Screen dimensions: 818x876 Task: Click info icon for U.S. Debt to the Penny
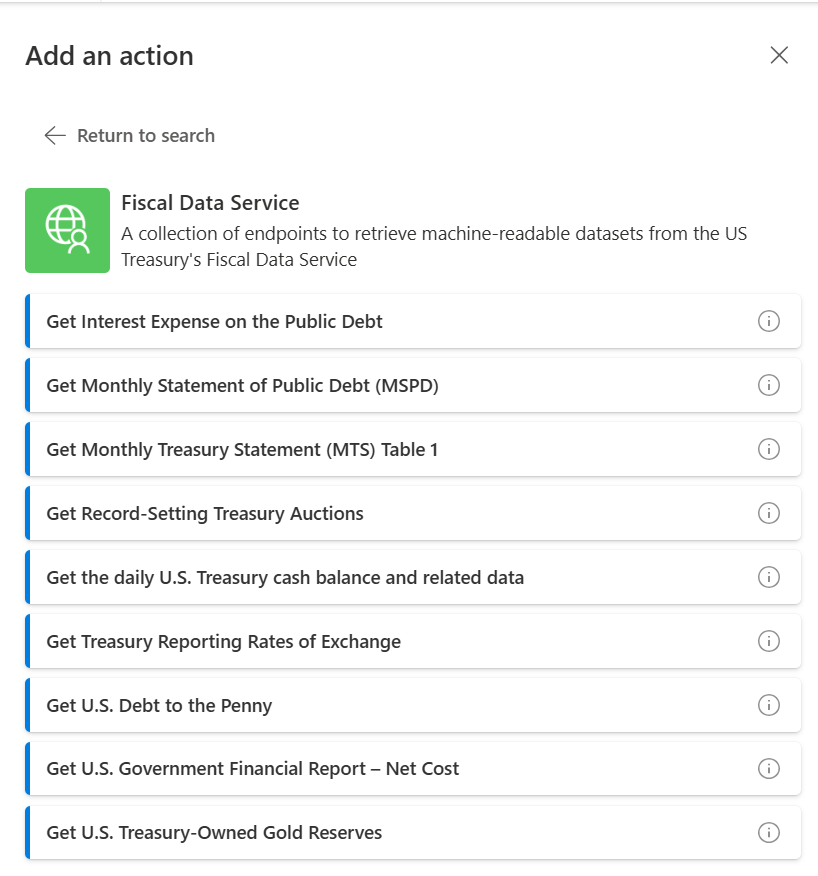[x=769, y=705]
